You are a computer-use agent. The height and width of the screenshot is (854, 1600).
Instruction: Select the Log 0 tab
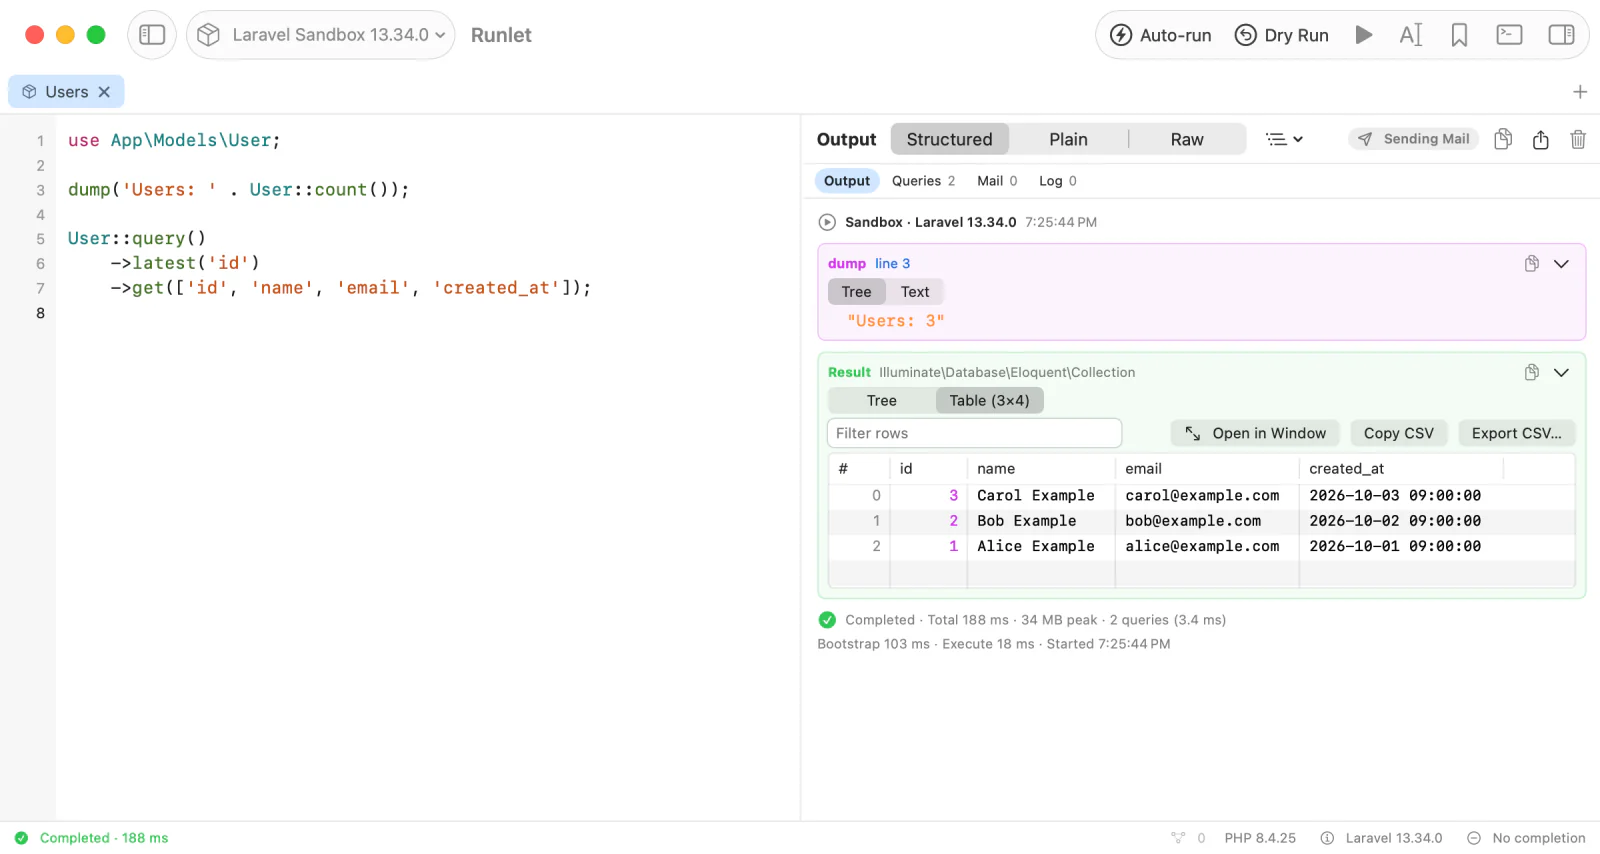pyautogui.click(x=1058, y=181)
